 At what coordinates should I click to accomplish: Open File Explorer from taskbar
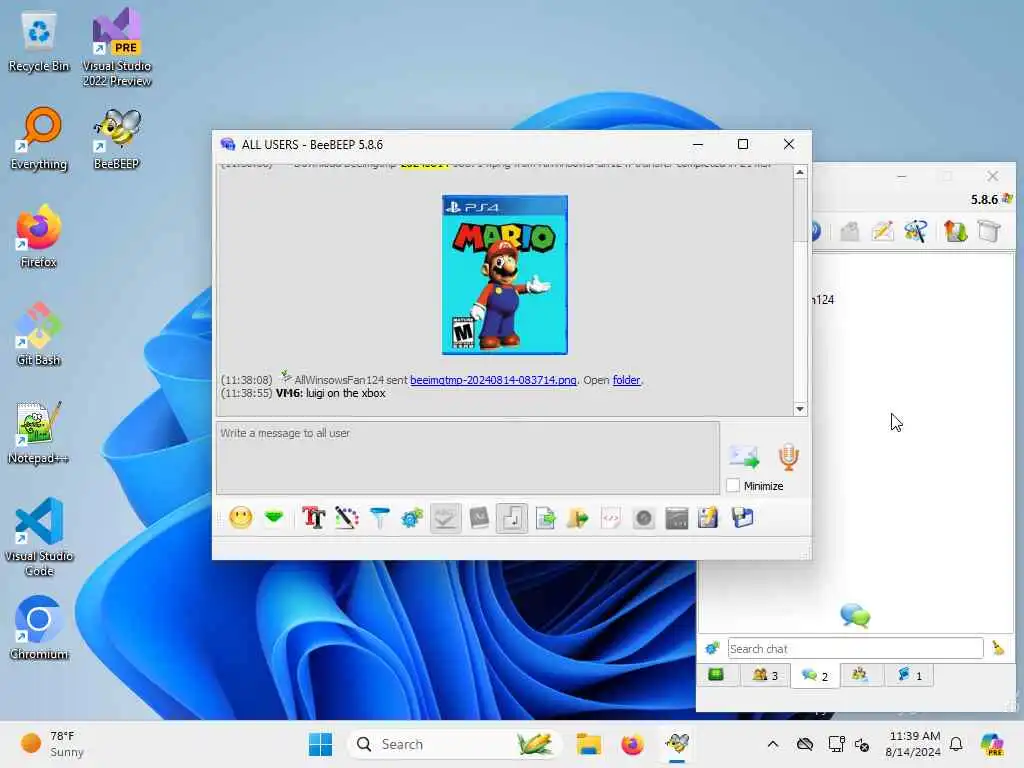click(x=588, y=744)
